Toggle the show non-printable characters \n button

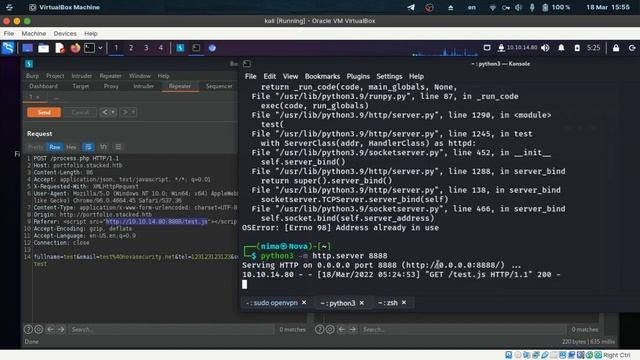pyautogui.click(x=103, y=147)
